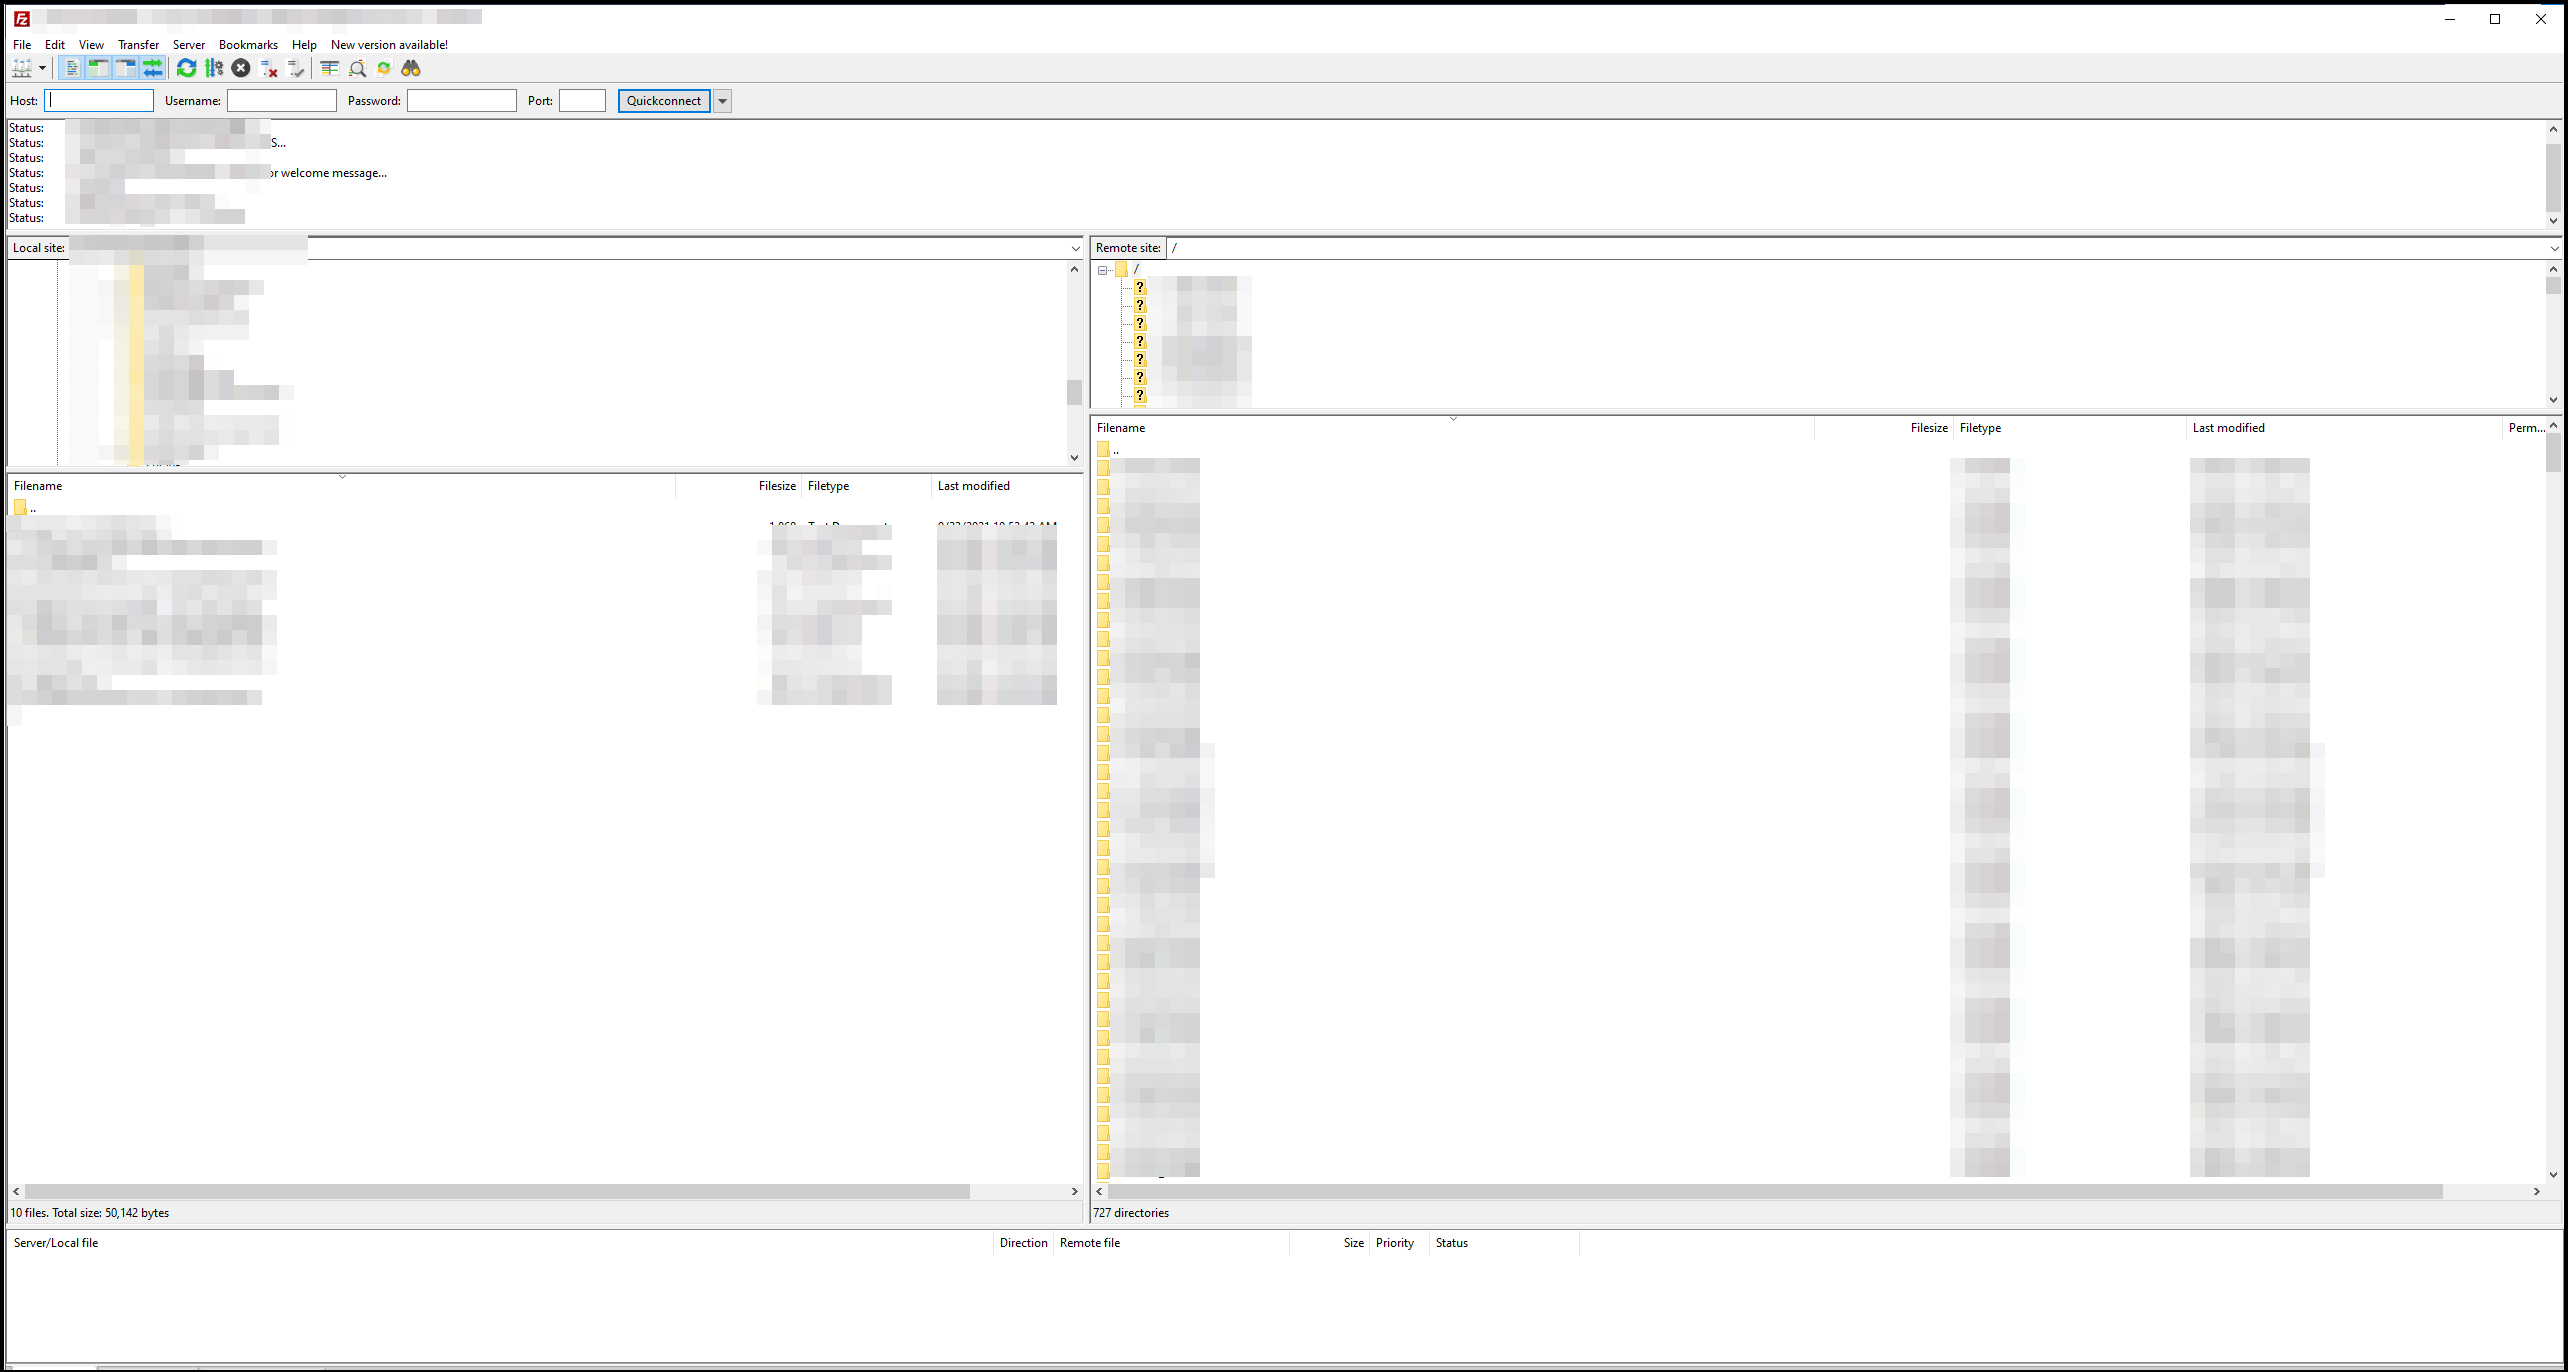Open the Transfer menu

138,45
